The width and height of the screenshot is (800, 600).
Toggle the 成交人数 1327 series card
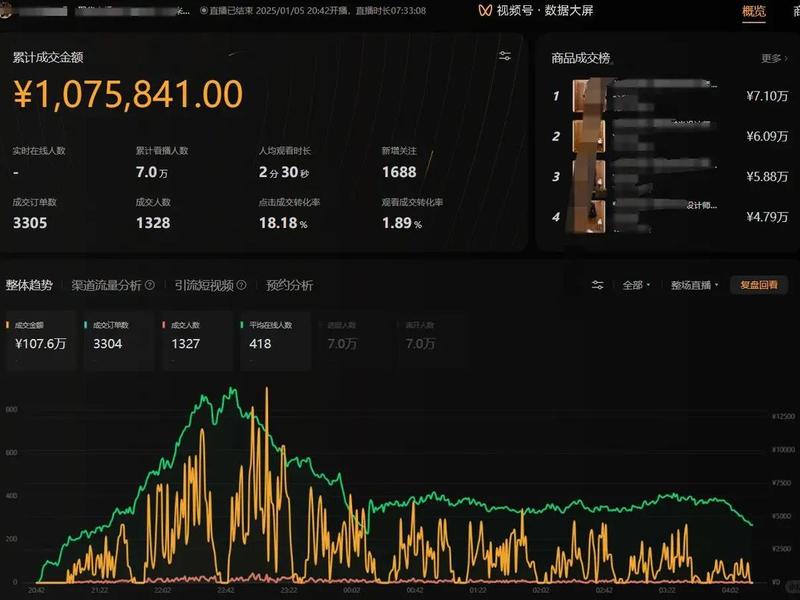(x=196, y=340)
